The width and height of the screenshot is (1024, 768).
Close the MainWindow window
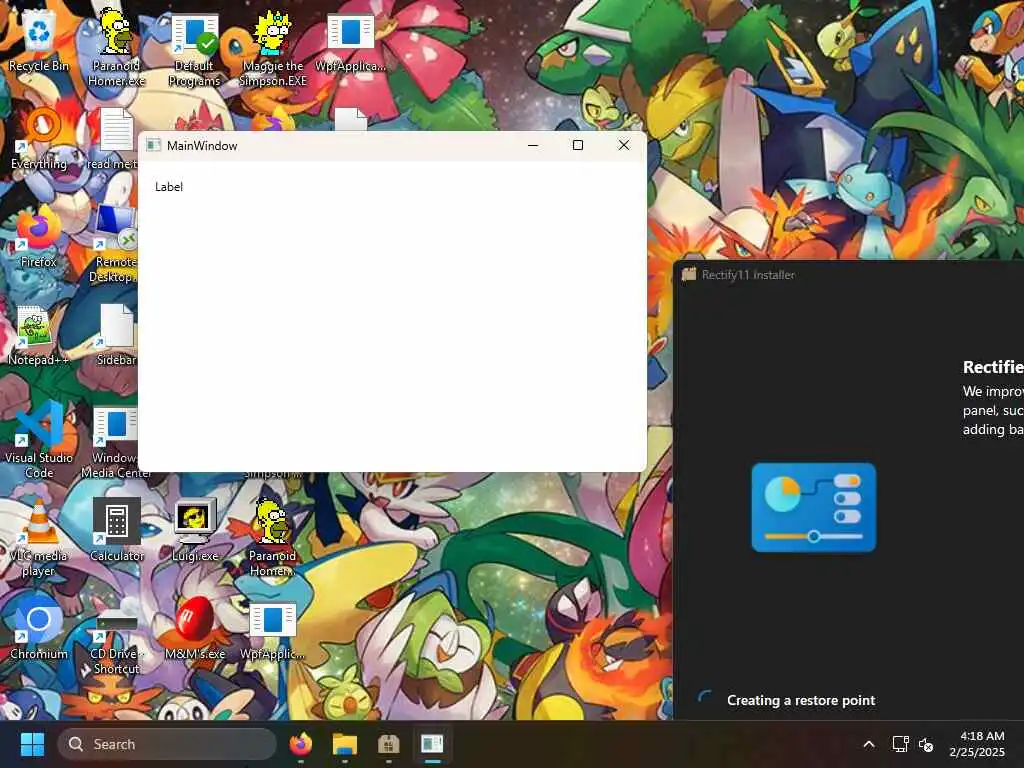coord(624,145)
